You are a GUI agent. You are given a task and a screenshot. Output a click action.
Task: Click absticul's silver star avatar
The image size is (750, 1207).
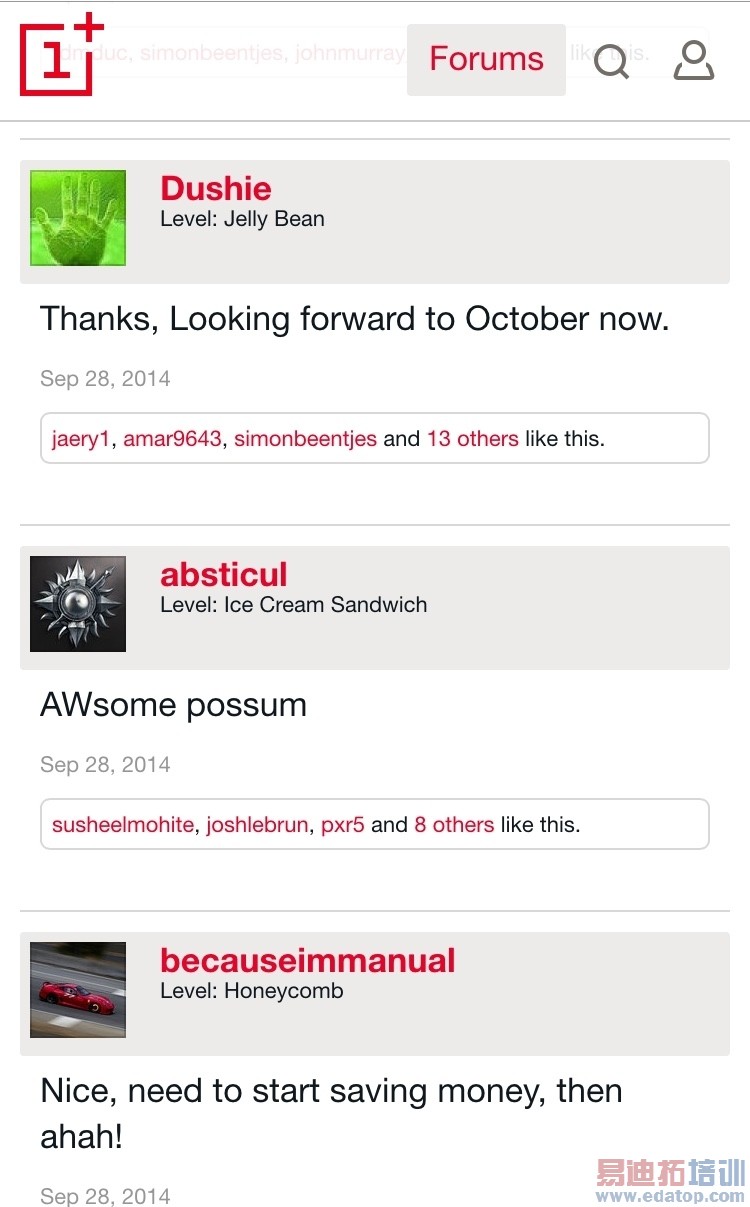click(78, 604)
